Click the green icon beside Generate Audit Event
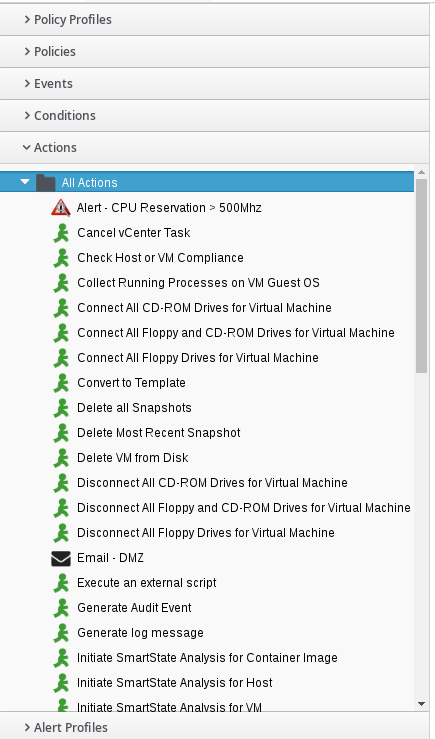 tap(61, 608)
